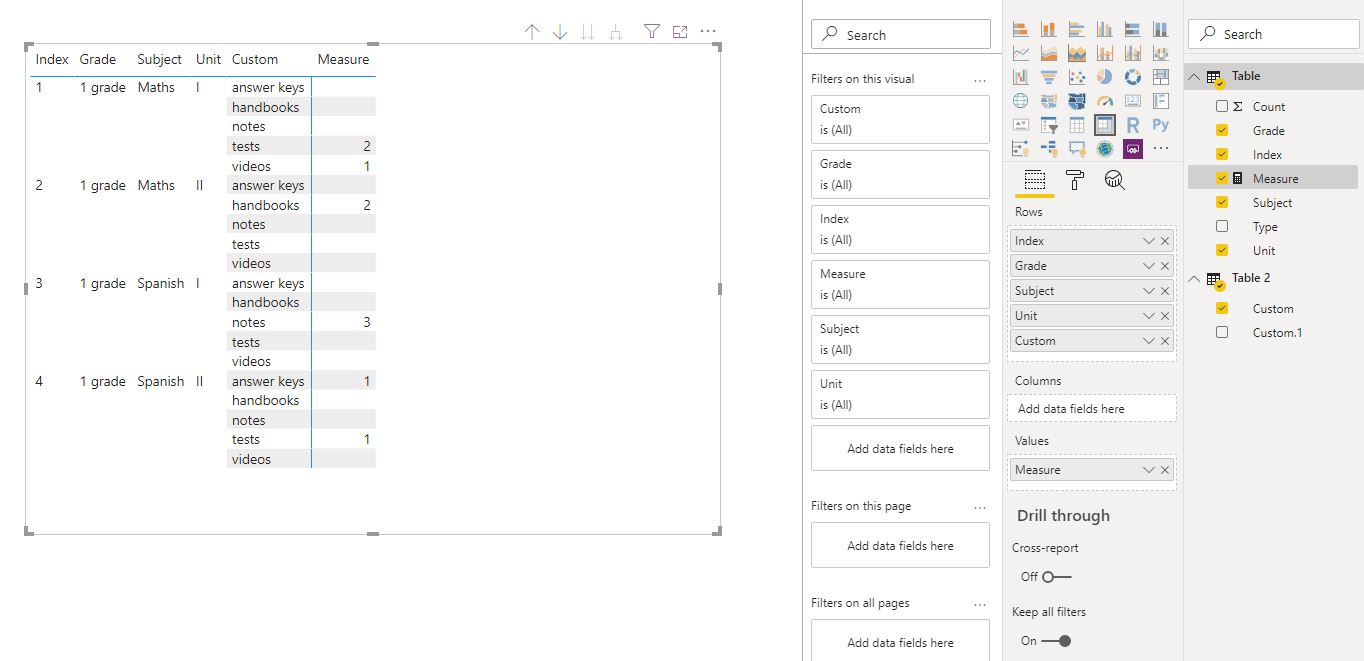Open dropdown for Subject in Rows
The width and height of the screenshot is (1364, 661).
[1149, 291]
